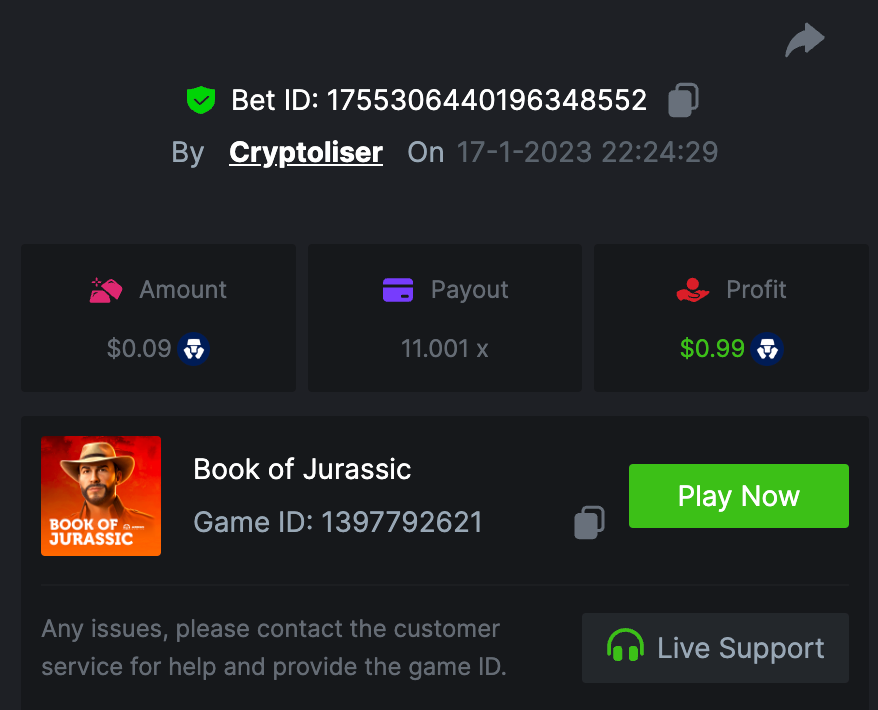The height and width of the screenshot is (710, 878).
Task: Copy the Game ID number
Action: click(589, 522)
